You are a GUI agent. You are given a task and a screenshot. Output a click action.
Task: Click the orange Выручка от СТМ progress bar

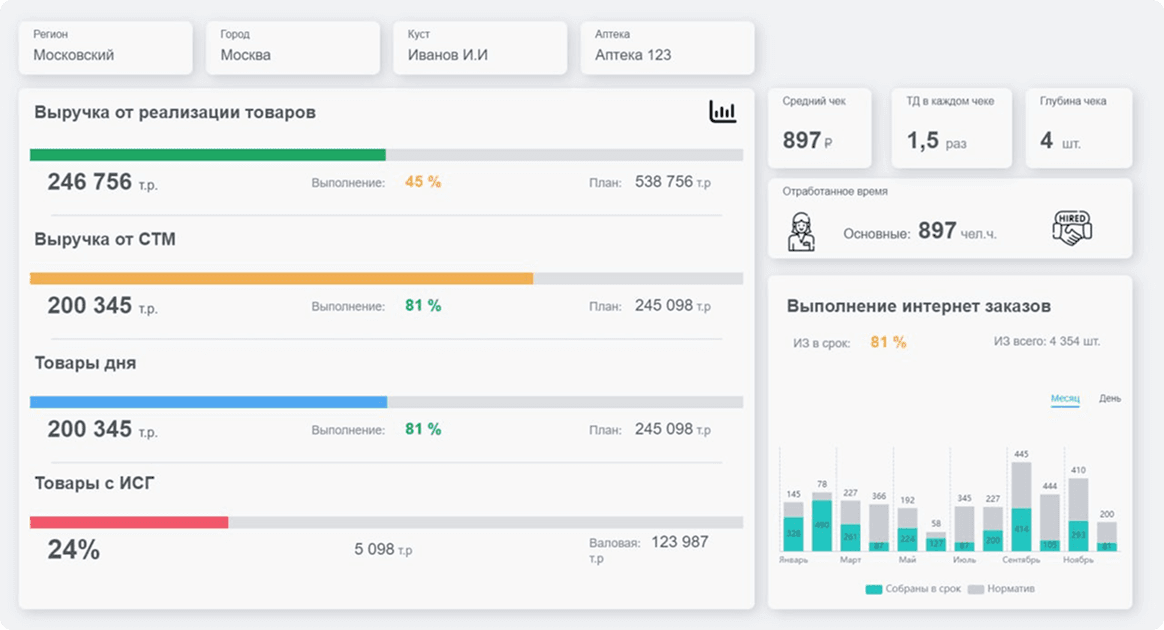click(x=281, y=278)
